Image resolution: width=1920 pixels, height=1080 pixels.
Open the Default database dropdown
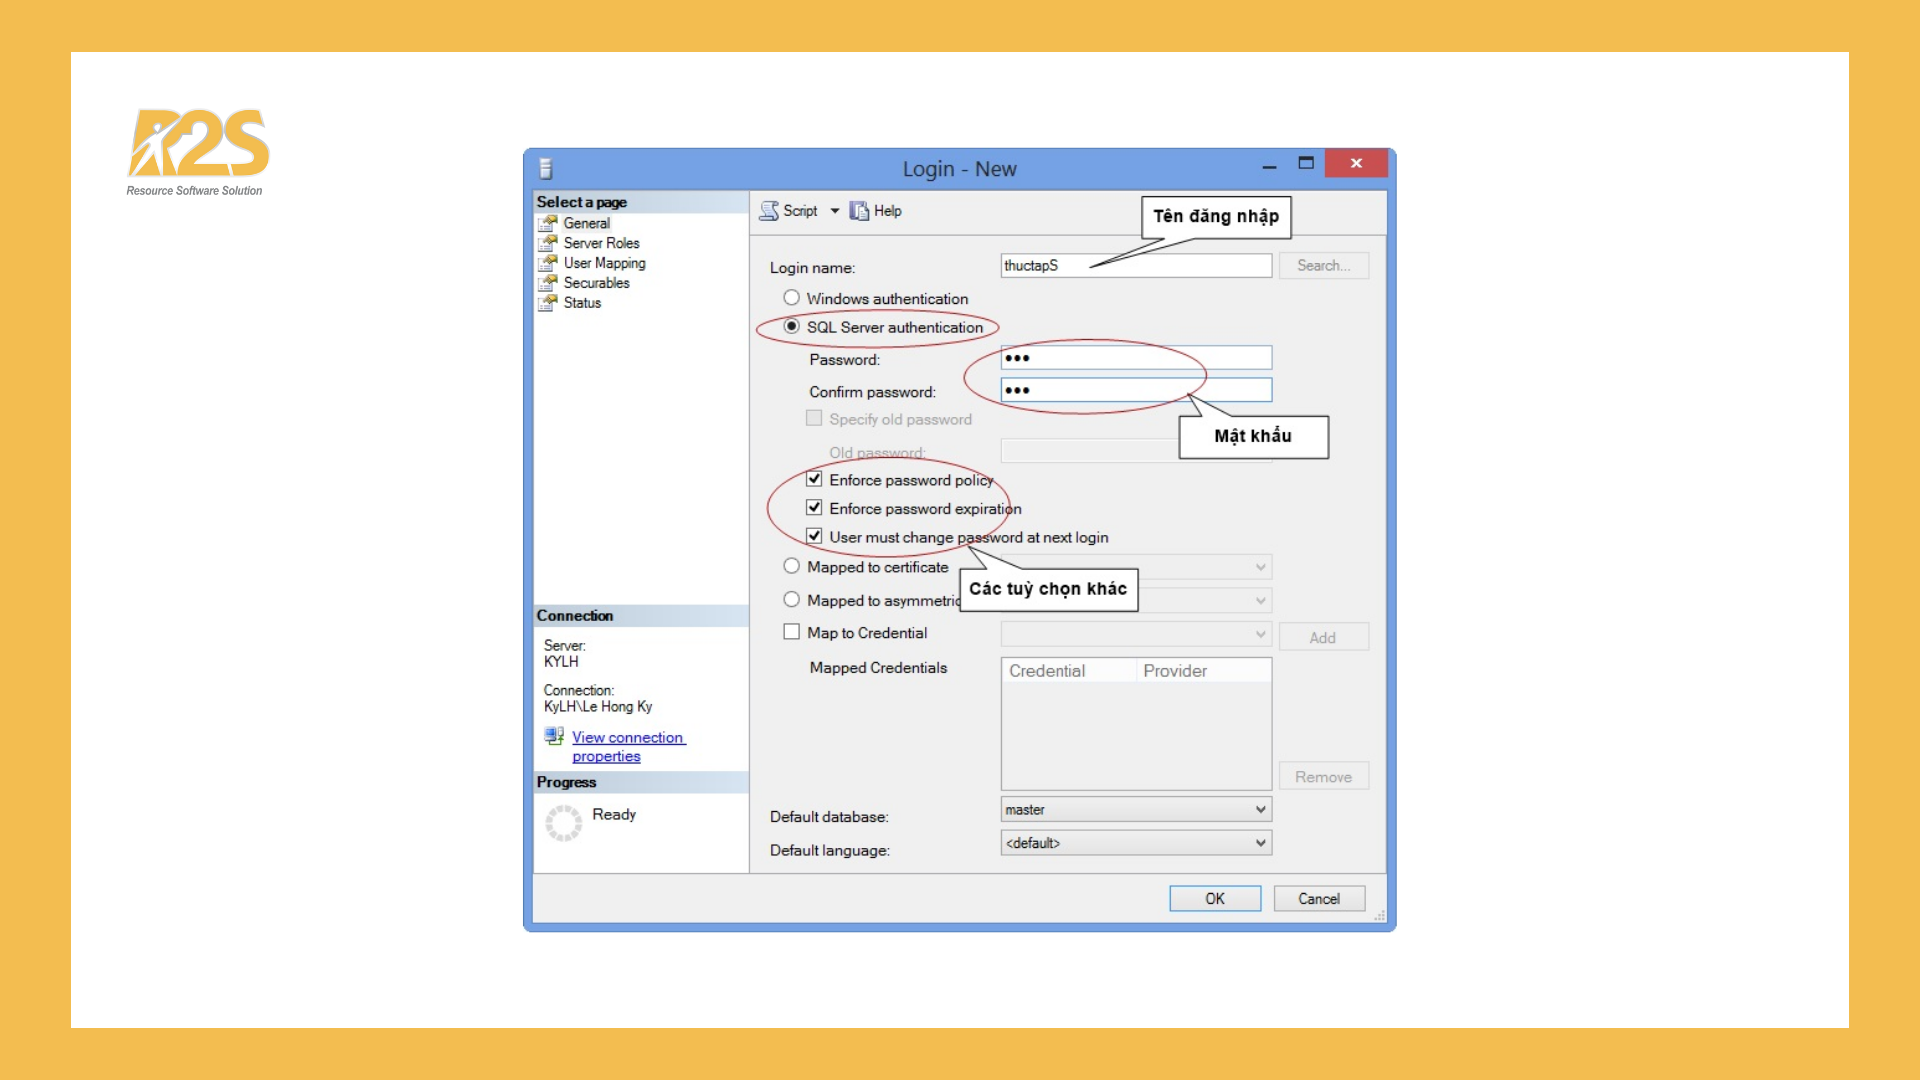[1262, 809]
